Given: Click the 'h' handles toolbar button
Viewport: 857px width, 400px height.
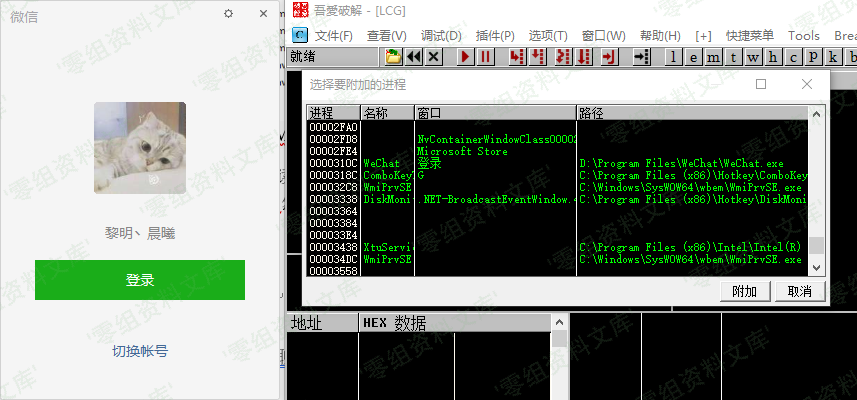Looking at the screenshot, I should tap(773, 57).
